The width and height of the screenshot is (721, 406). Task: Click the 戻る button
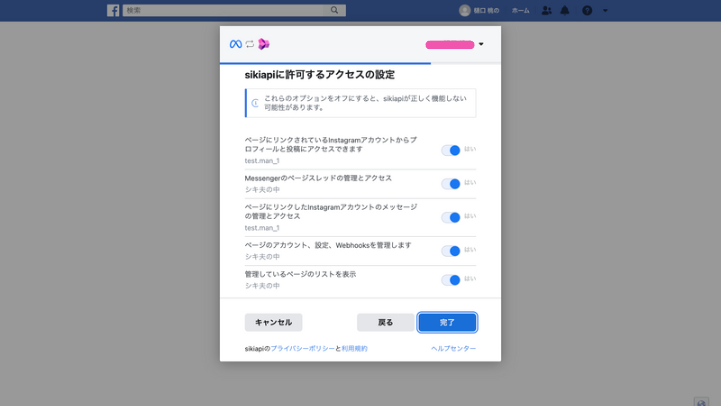tap(385, 322)
